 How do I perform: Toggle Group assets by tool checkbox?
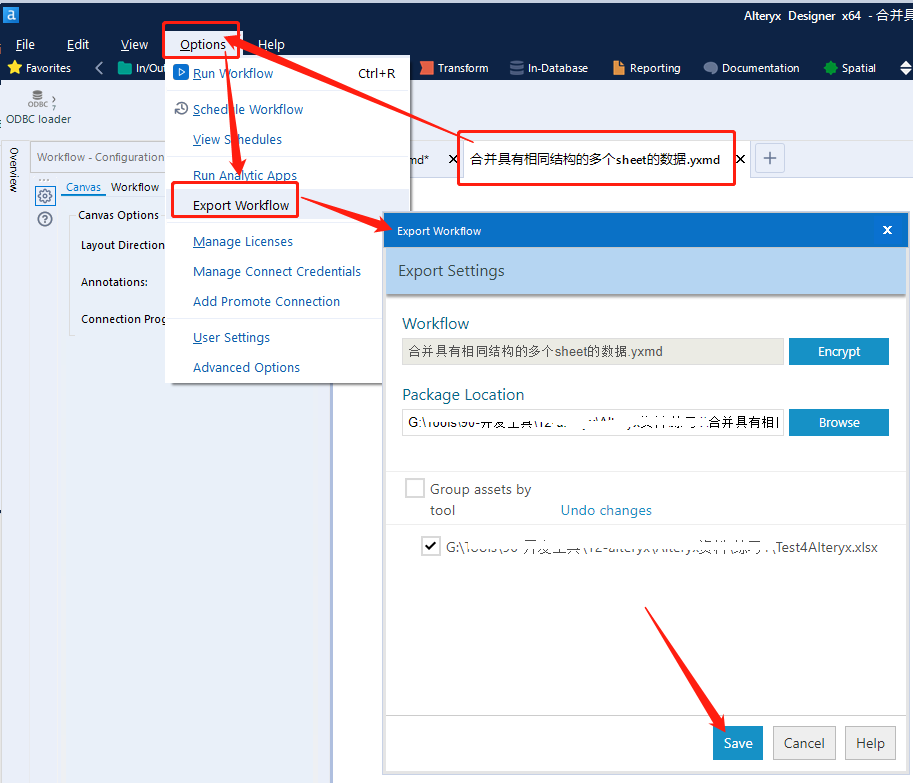415,488
